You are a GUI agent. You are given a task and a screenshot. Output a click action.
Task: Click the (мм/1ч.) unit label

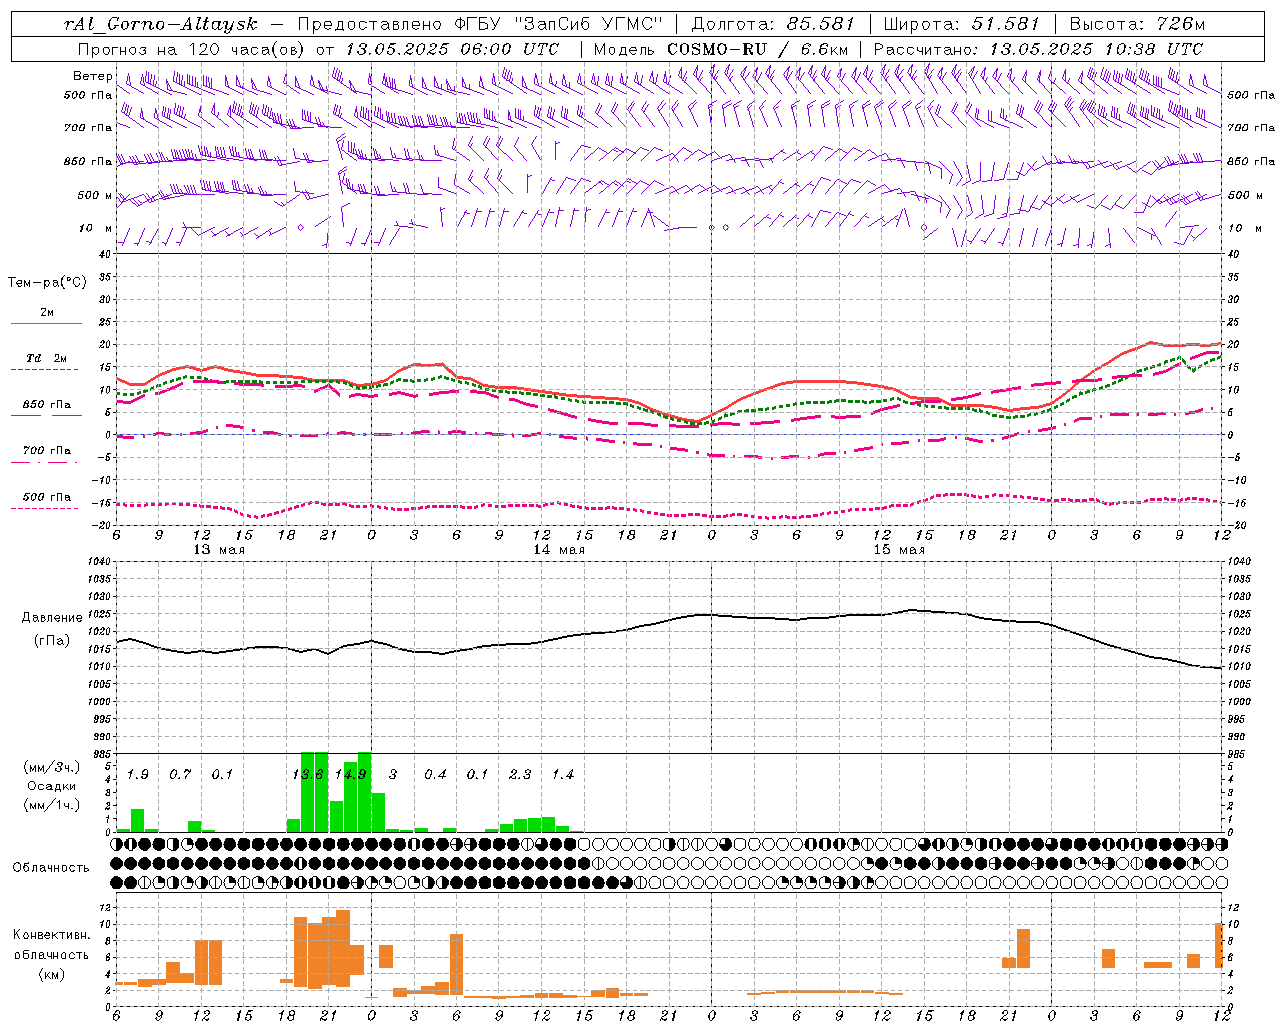52,805
